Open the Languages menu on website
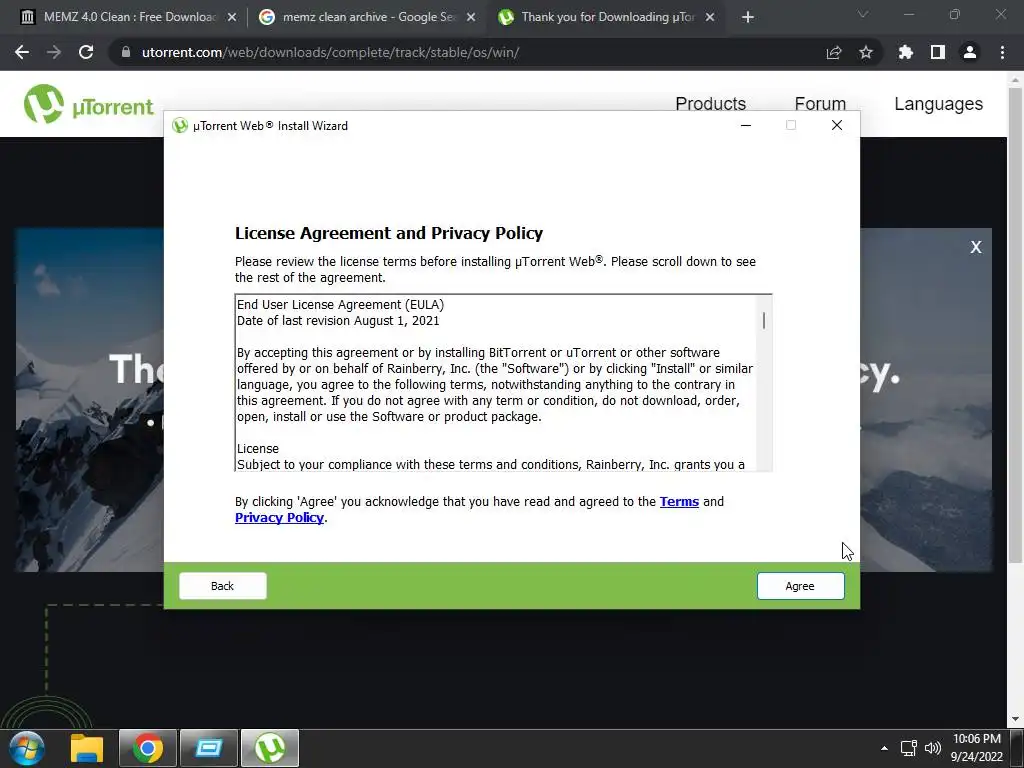This screenshot has width=1024, height=768. [938, 104]
